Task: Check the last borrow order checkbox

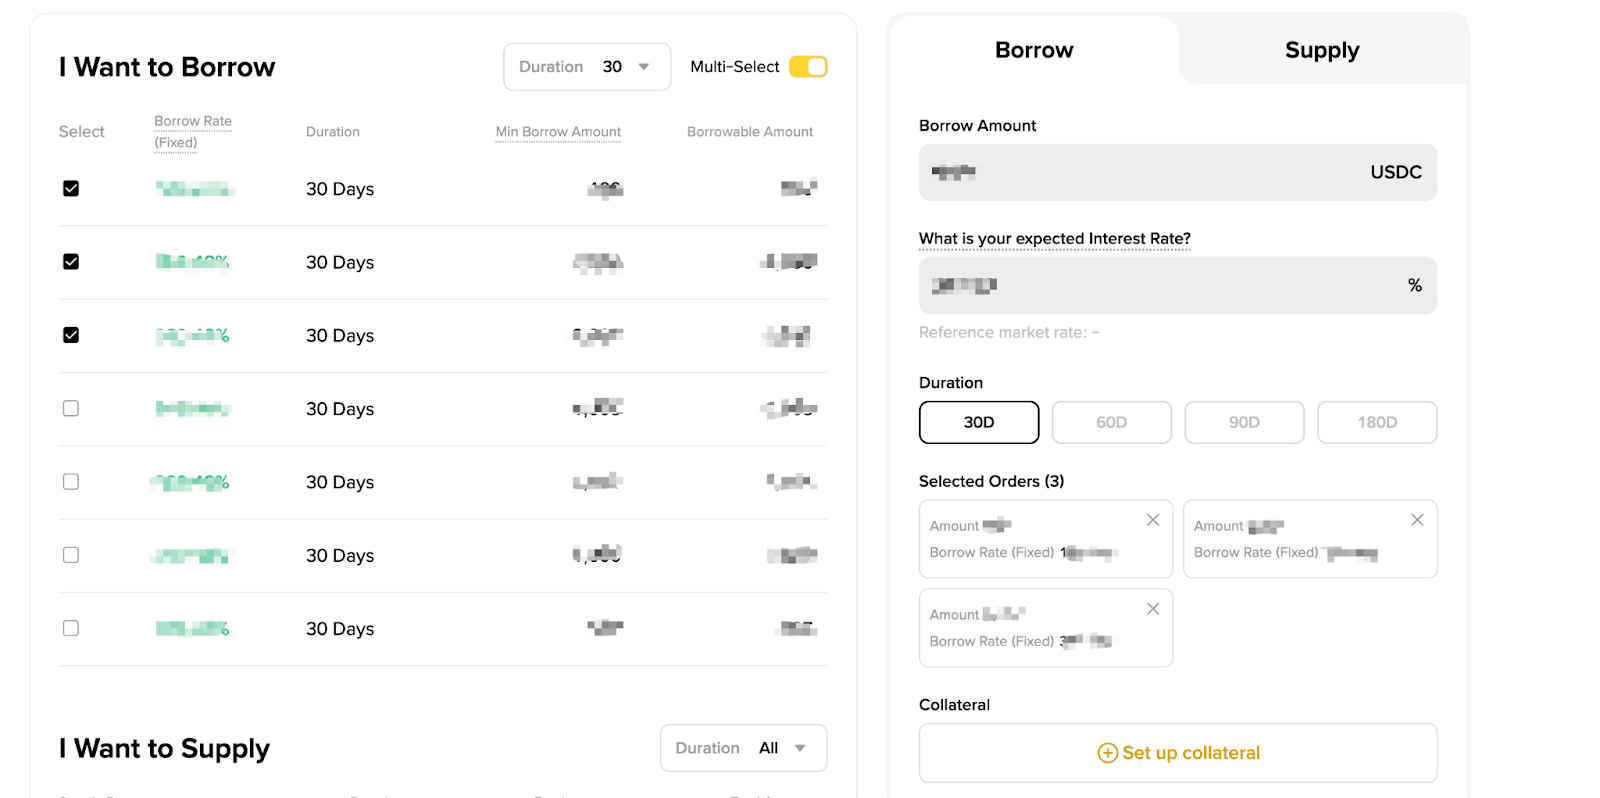Action: [x=71, y=629]
